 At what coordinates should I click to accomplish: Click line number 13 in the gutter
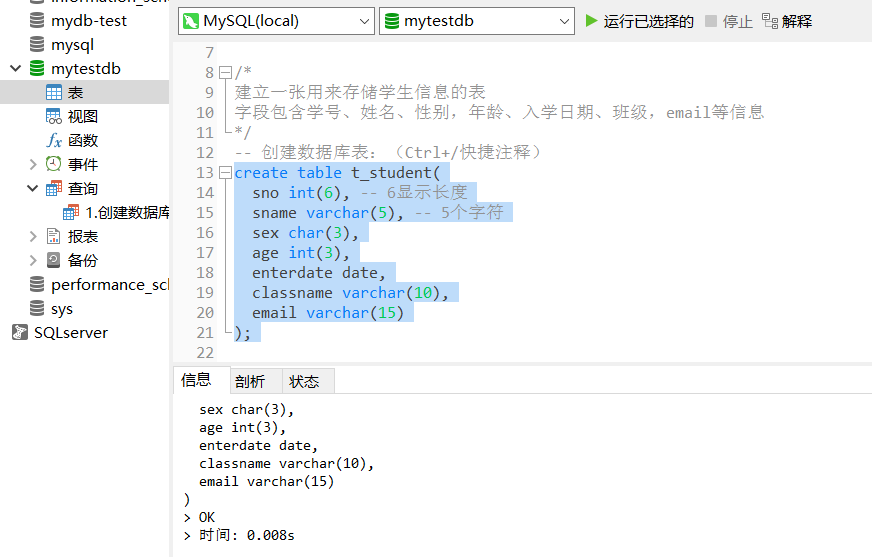[205, 173]
